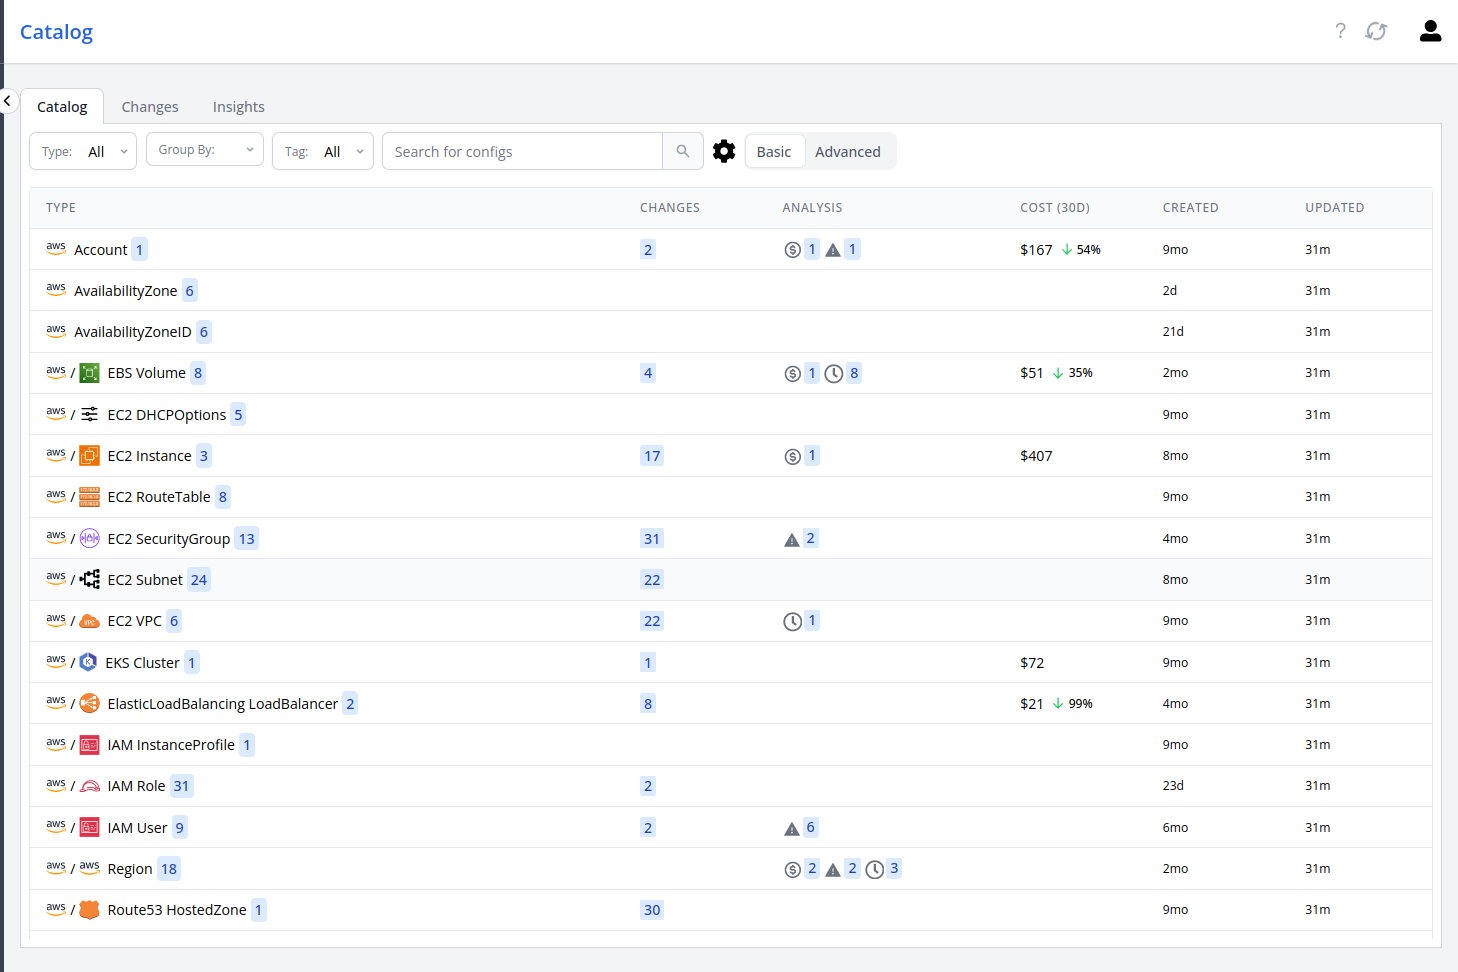
Task: Click the Route53 HostedZone icon
Action: (89, 910)
